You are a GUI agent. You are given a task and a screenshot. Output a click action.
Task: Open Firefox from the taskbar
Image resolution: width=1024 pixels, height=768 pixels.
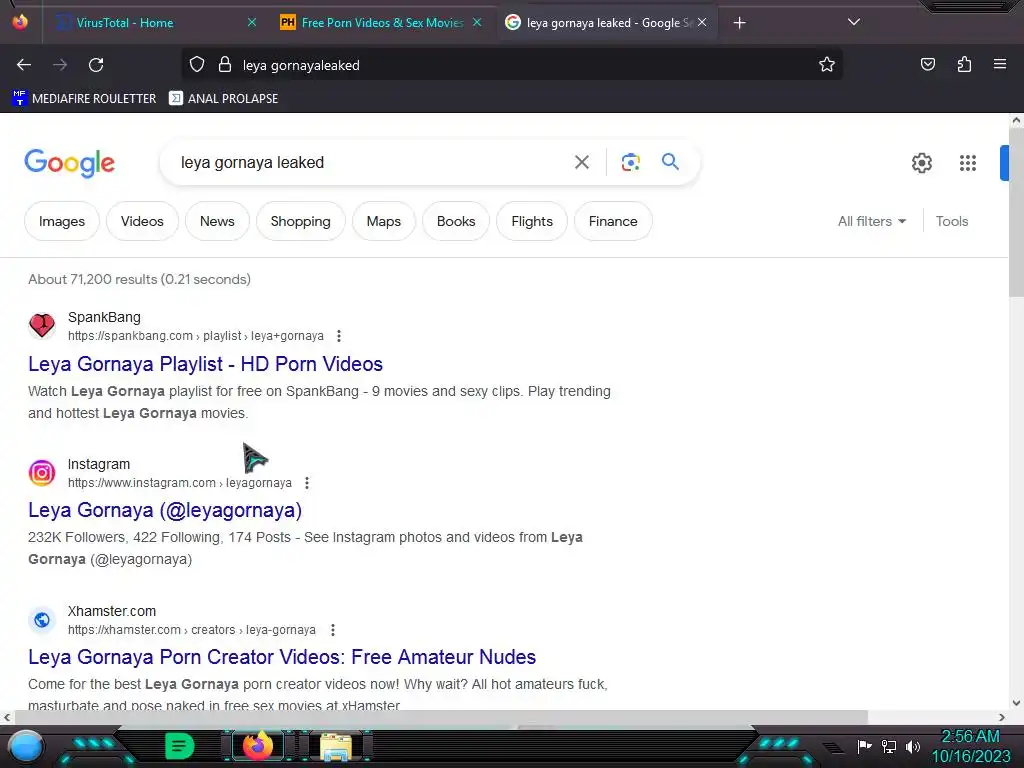(x=257, y=745)
